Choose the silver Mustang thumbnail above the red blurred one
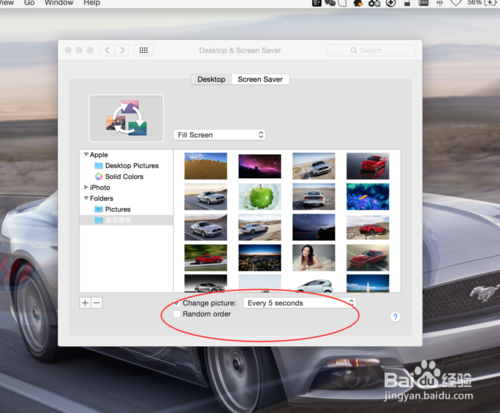This screenshot has width=500, height=413. pos(206,227)
